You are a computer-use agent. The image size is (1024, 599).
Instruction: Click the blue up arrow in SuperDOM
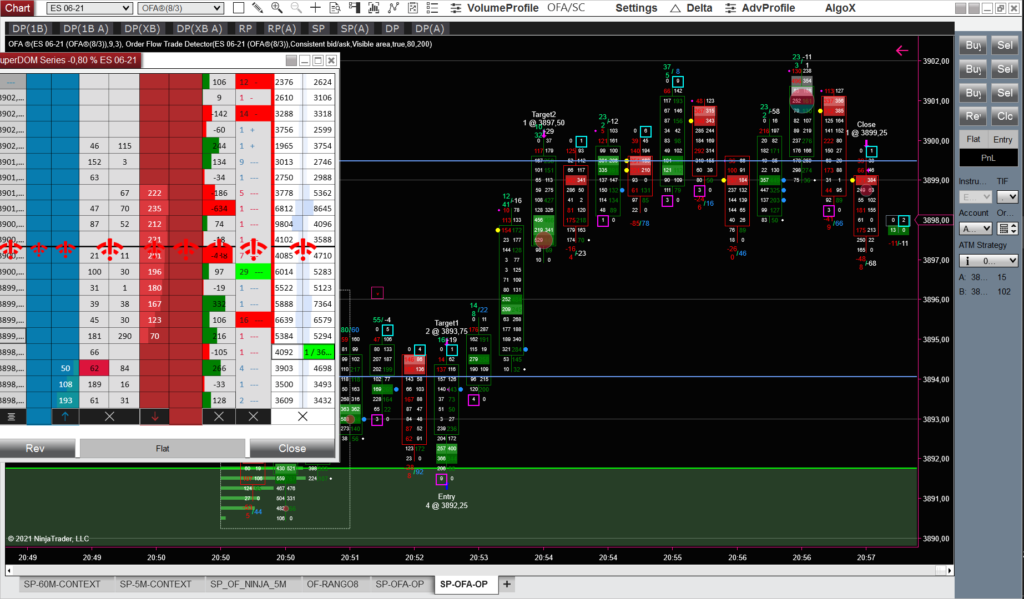tap(65, 416)
